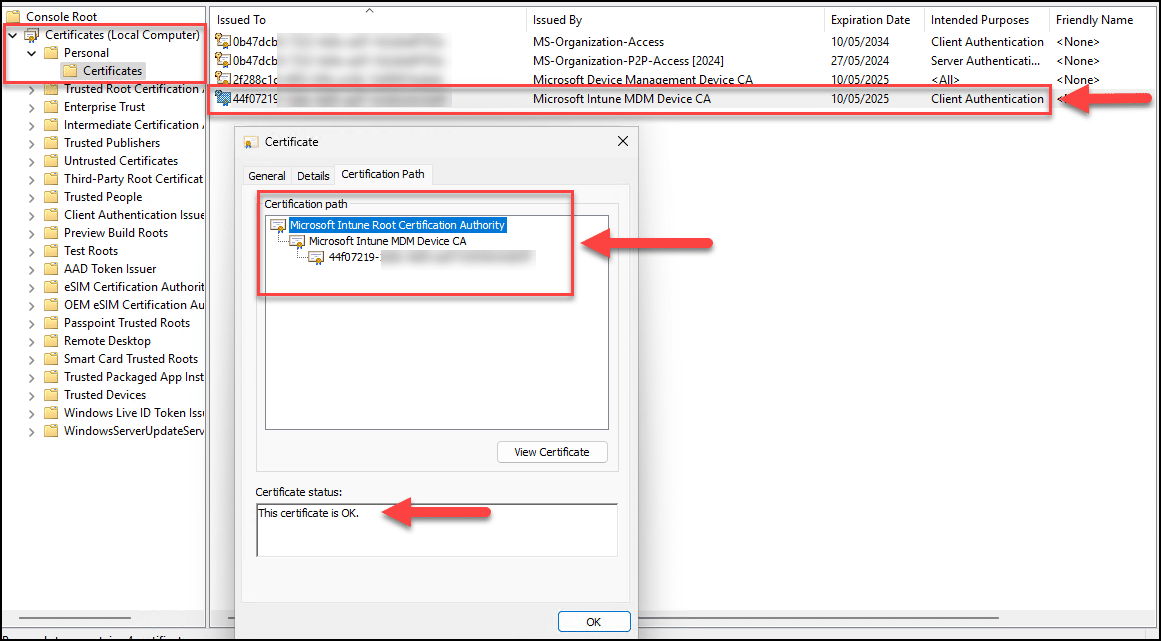The width and height of the screenshot is (1161, 641).
Task: Click the 44f07219 leaf certificate path icon
Action: tap(316, 258)
